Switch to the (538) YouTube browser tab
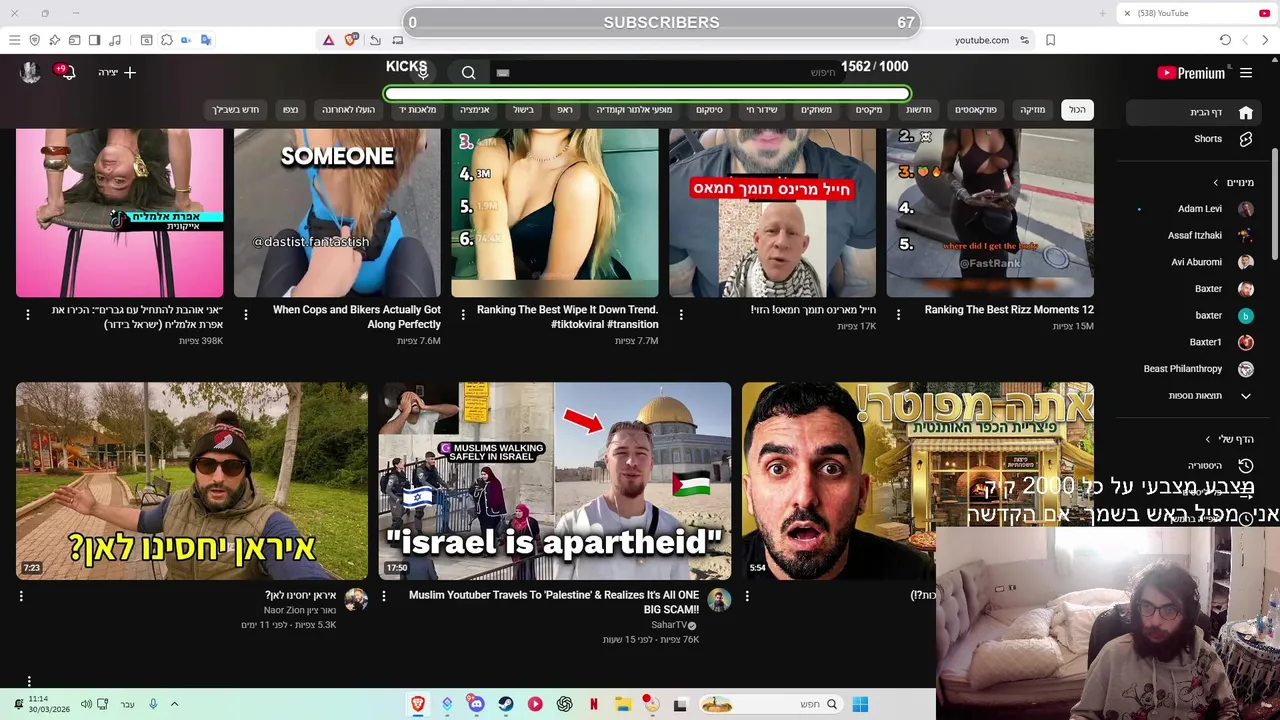1280x720 pixels. click(1195, 13)
